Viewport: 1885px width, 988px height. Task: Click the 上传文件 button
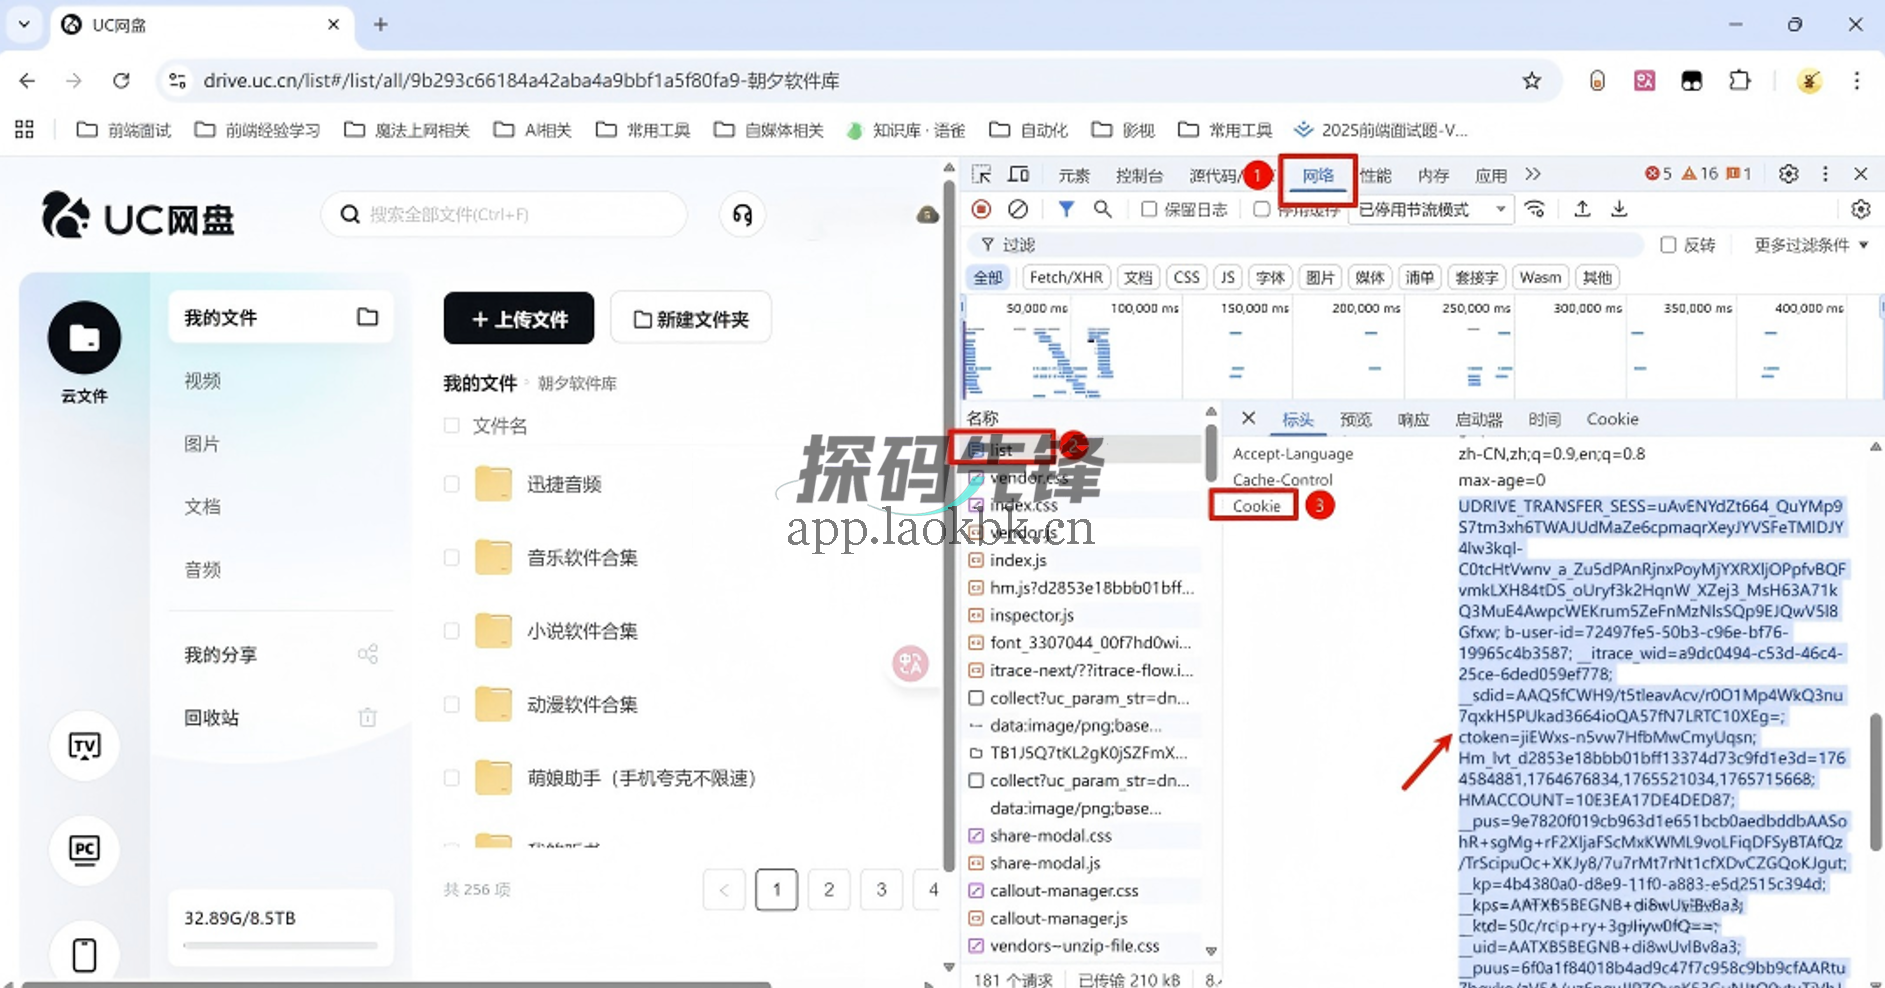click(518, 318)
